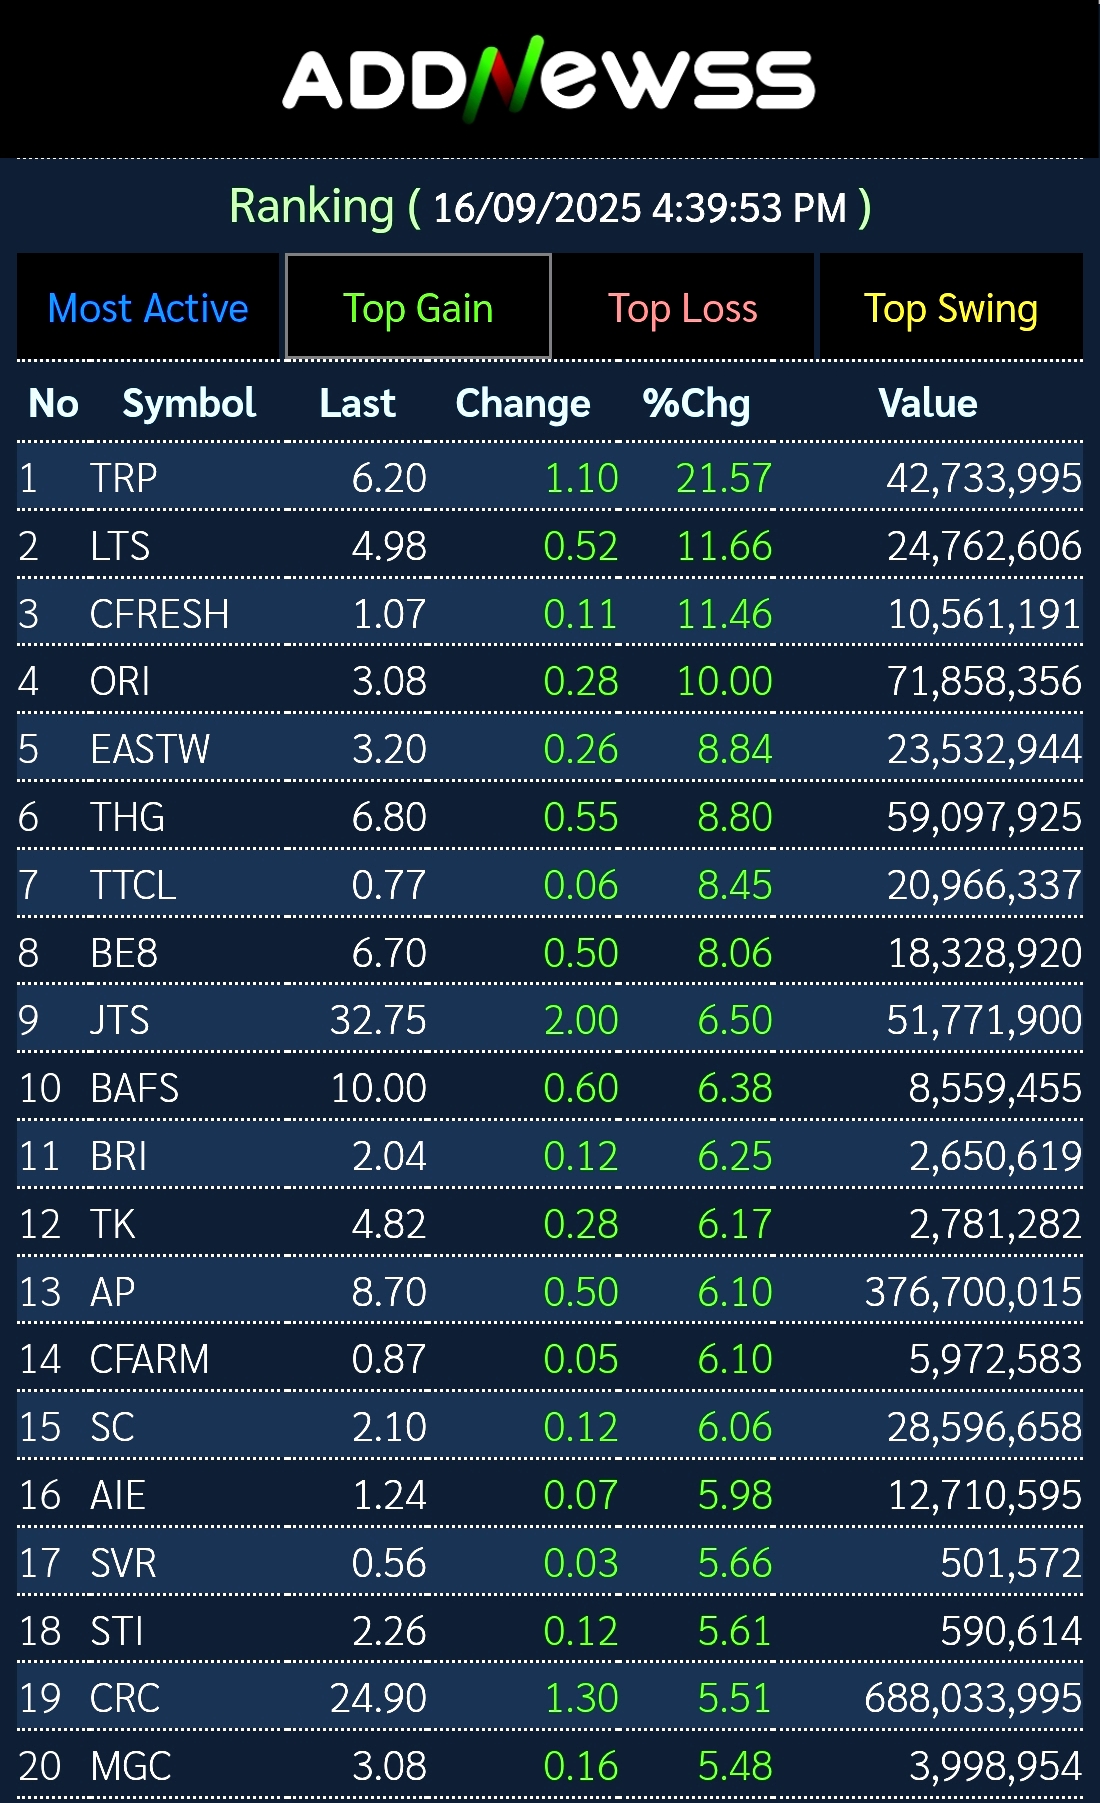Switch to the Most Active tab
Viewport: 1100px width, 1803px height.
point(148,307)
